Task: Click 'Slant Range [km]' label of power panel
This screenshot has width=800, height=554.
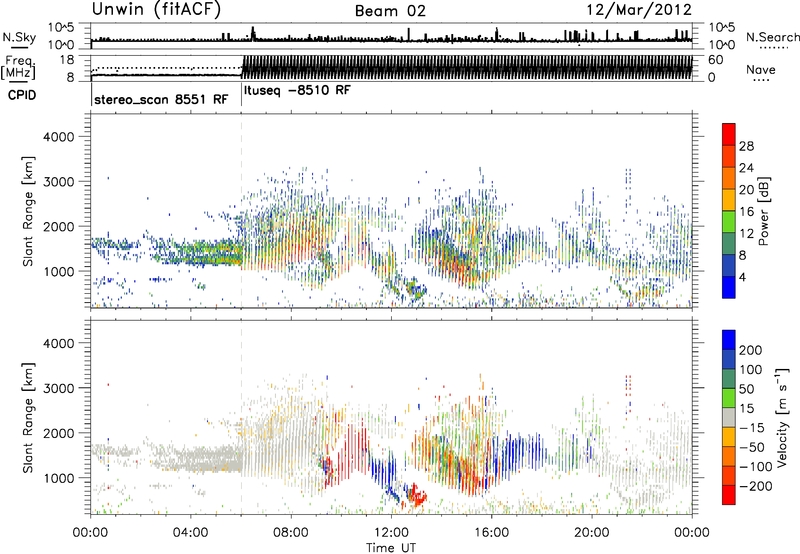Action: coord(28,211)
